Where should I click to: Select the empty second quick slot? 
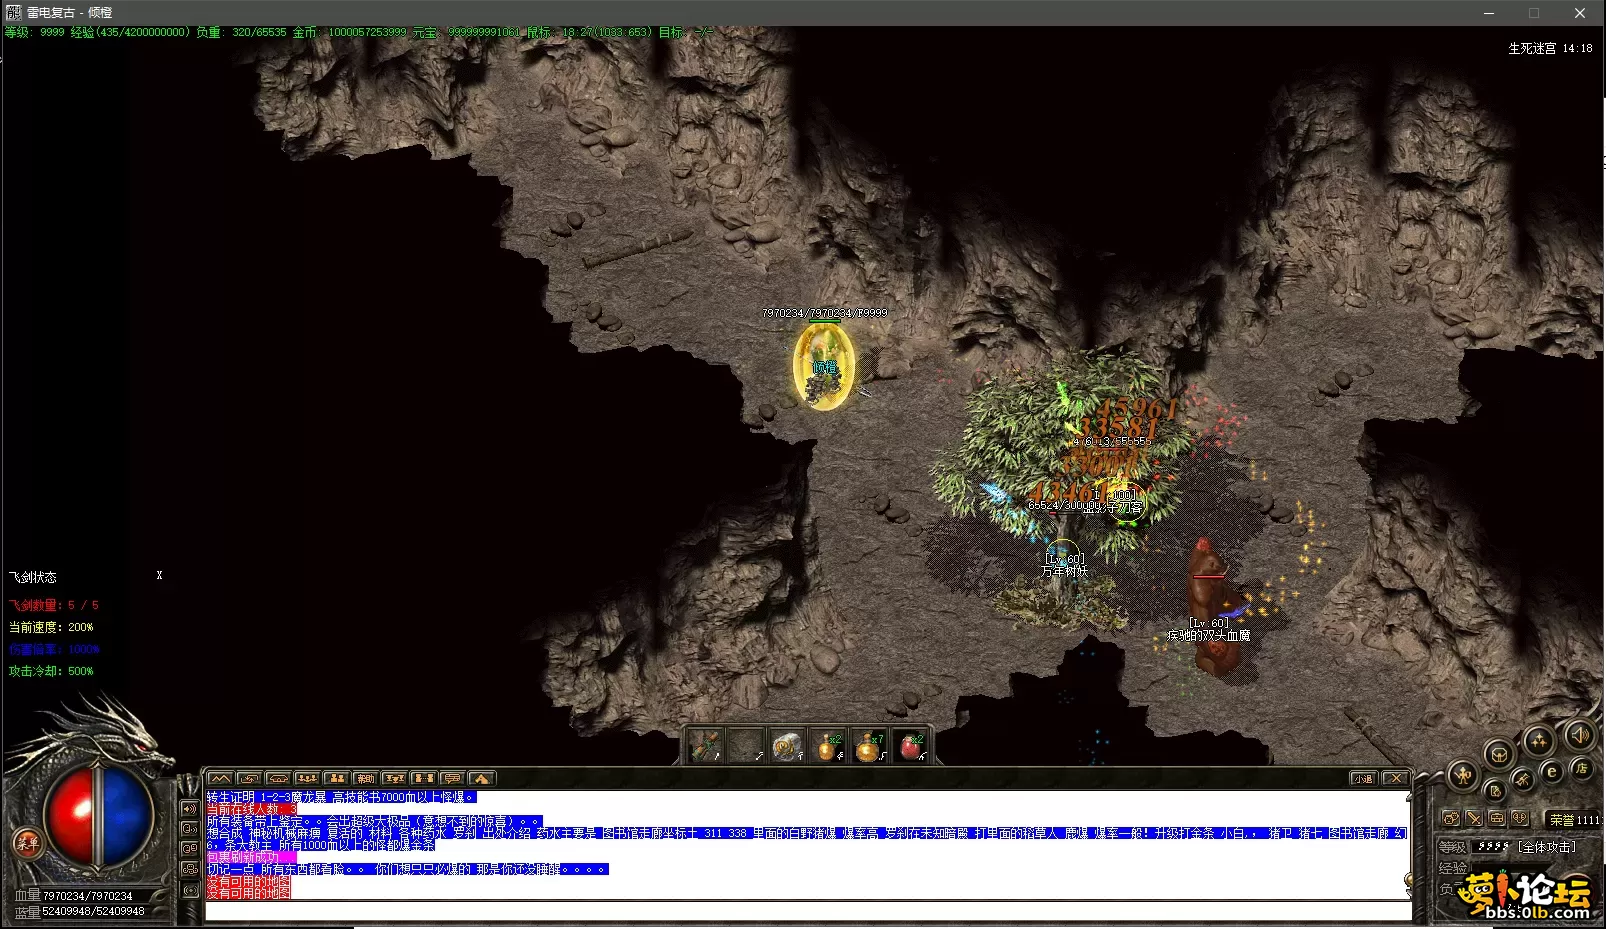pyautogui.click(x=746, y=746)
